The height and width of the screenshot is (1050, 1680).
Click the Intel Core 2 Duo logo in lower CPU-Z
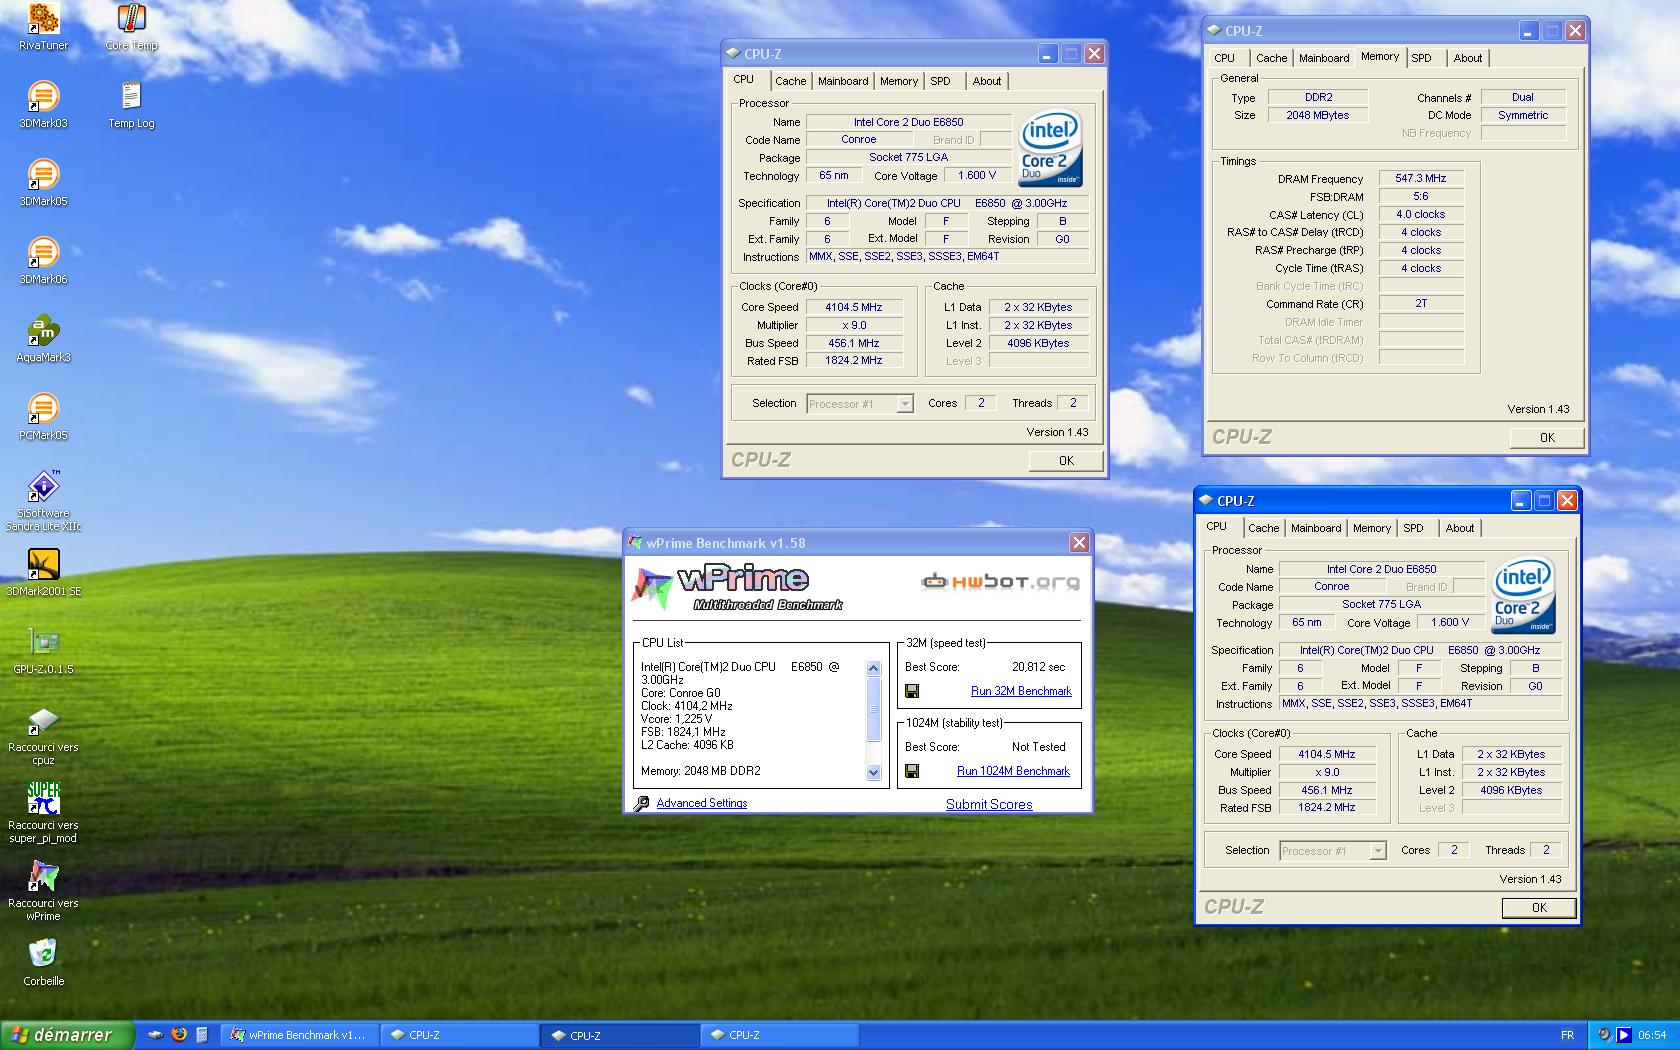point(1523,595)
